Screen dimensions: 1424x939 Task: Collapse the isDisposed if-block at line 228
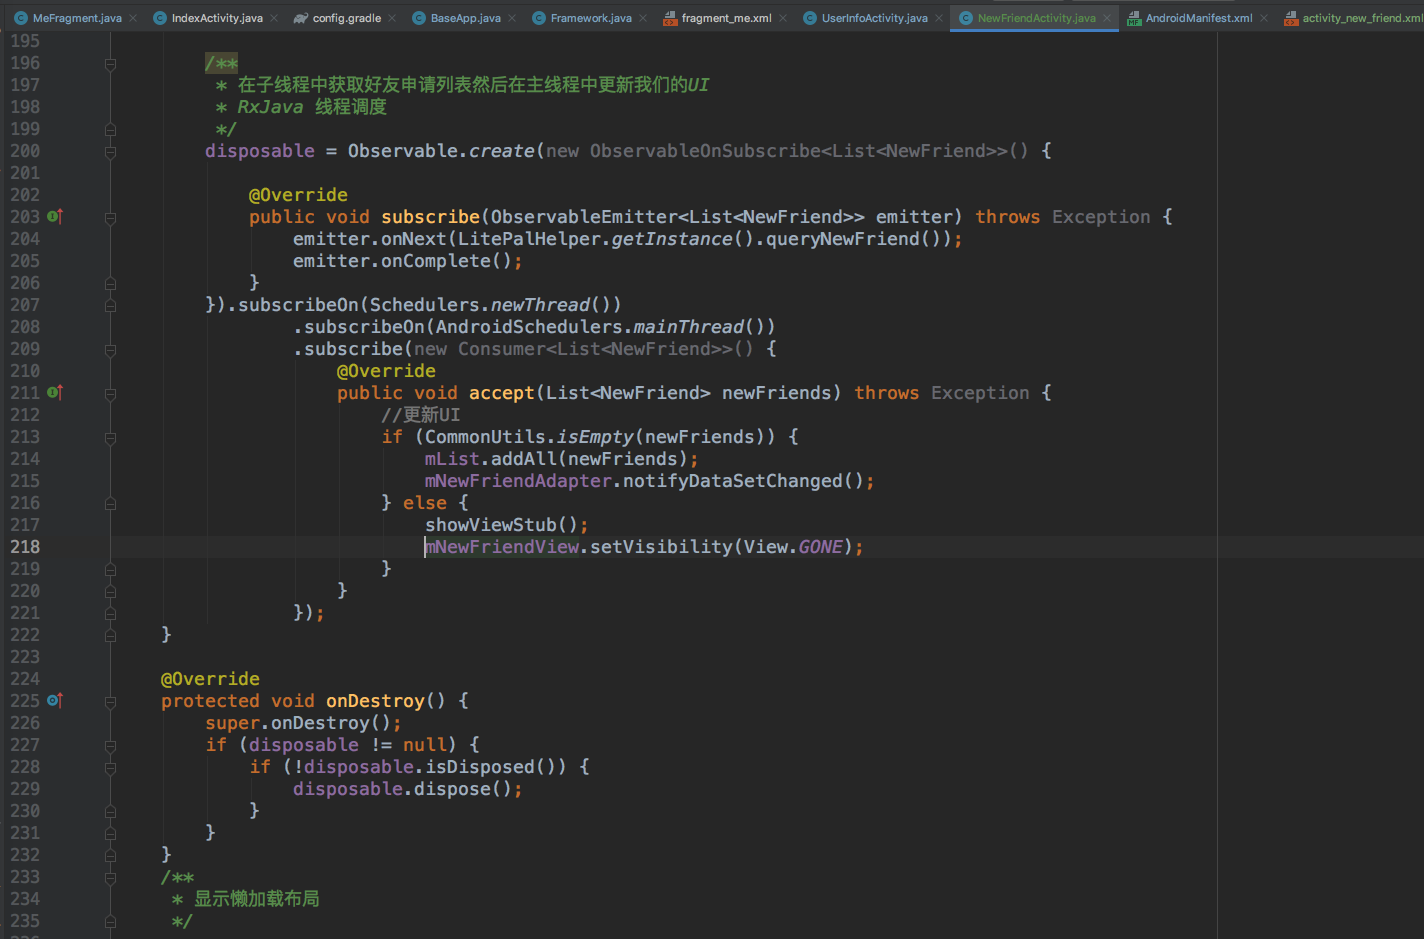point(110,768)
